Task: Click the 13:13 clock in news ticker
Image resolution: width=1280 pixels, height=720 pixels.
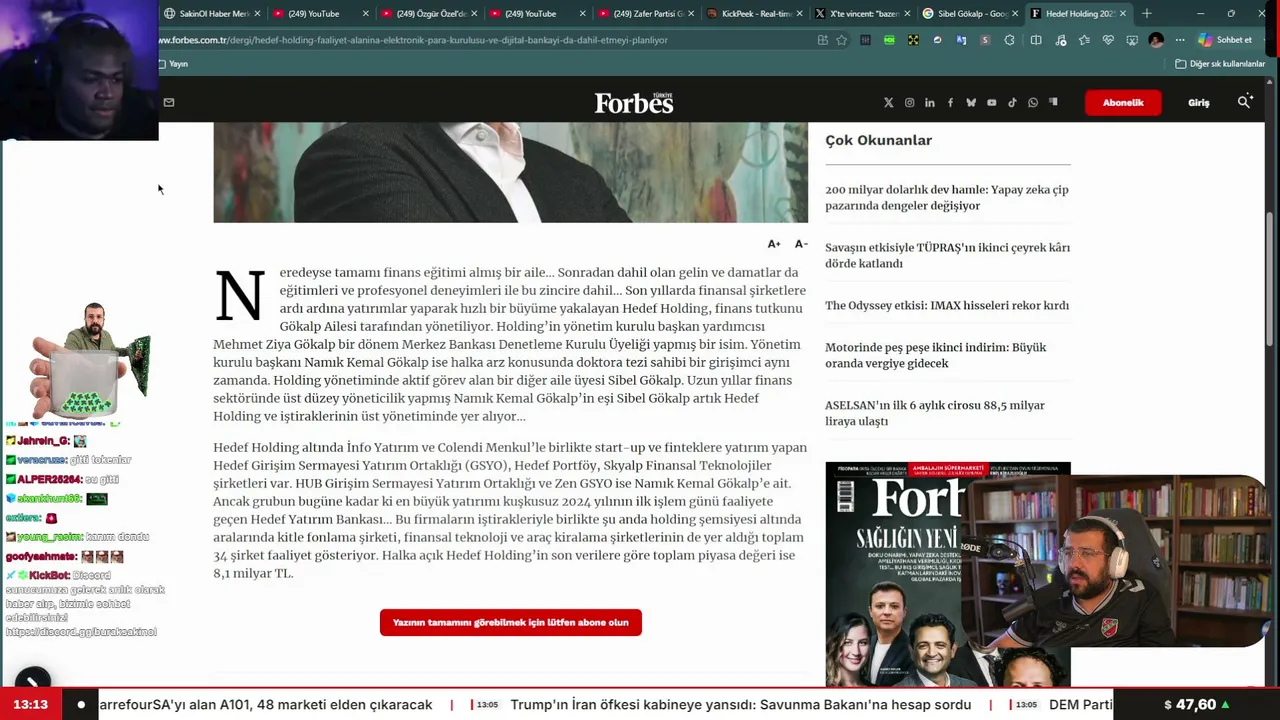Action: pos(31,704)
